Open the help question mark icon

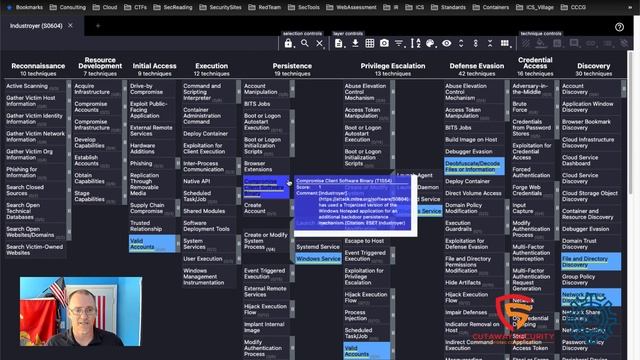619,27
